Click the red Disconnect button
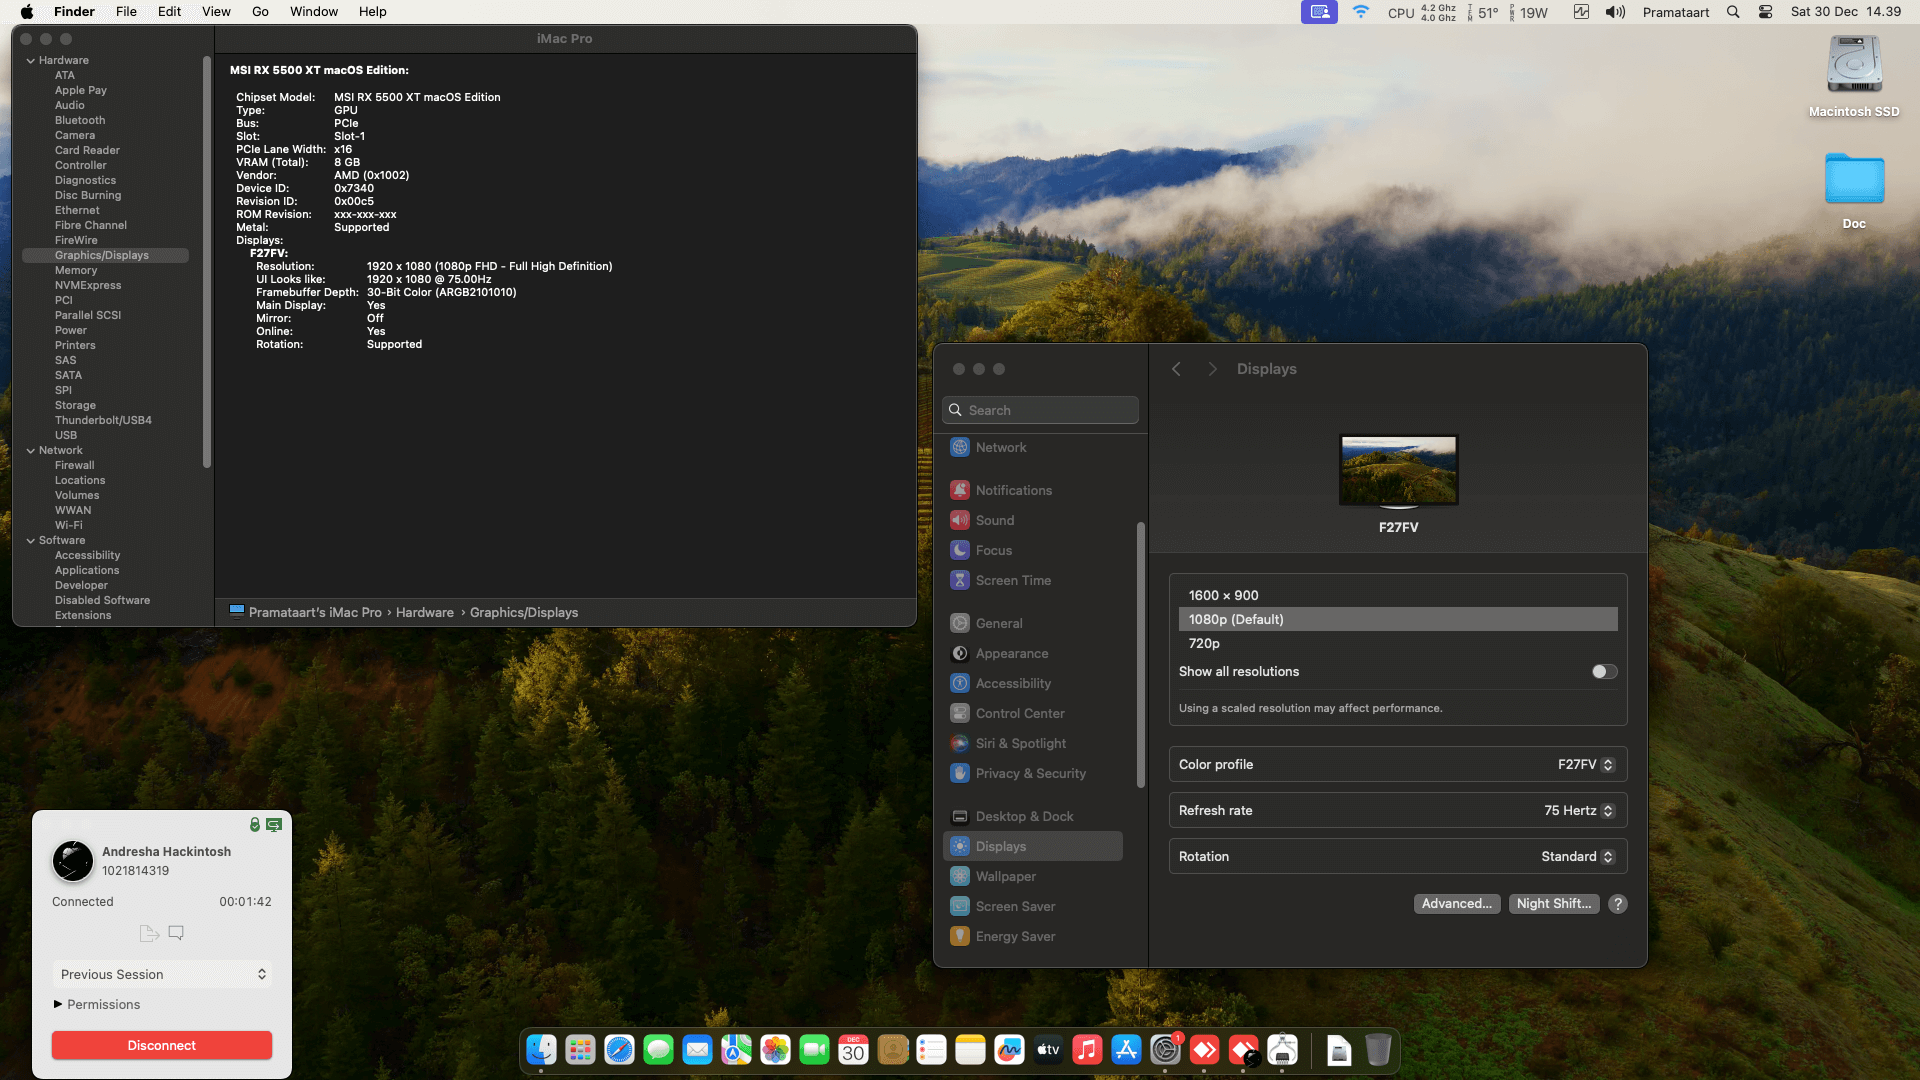 [162, 1045]
